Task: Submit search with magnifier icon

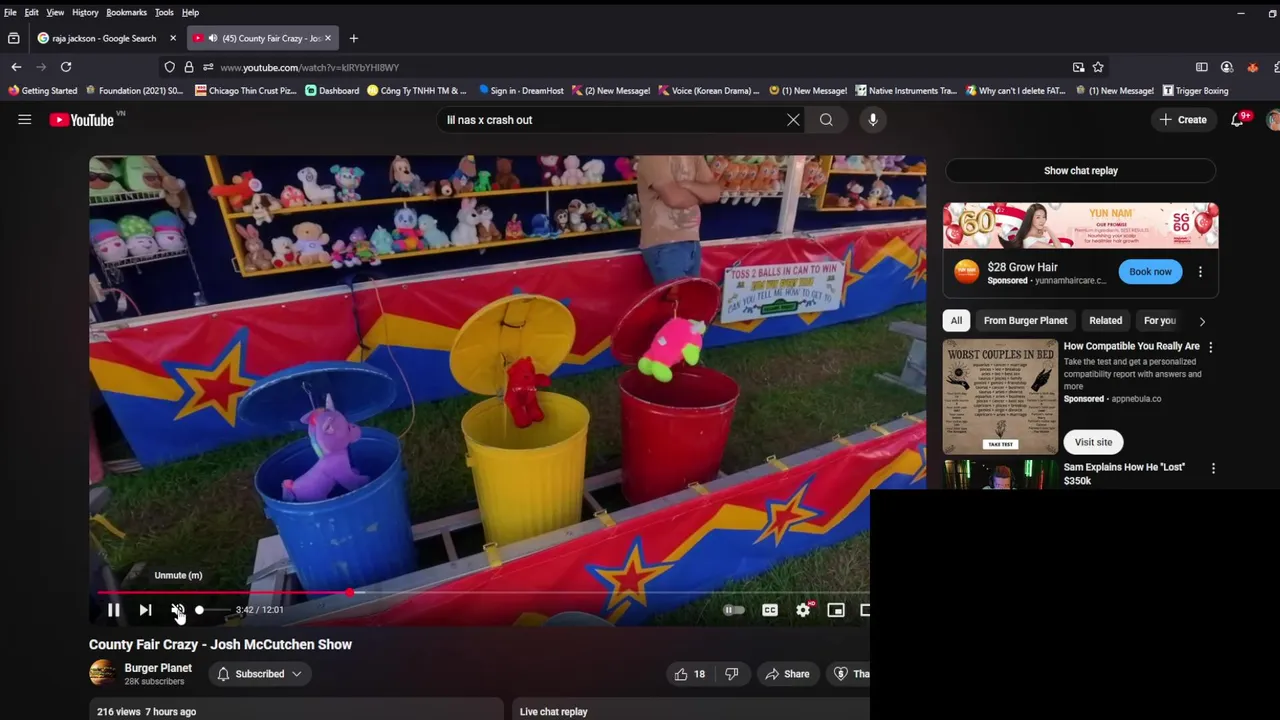Action: (826, 120)
